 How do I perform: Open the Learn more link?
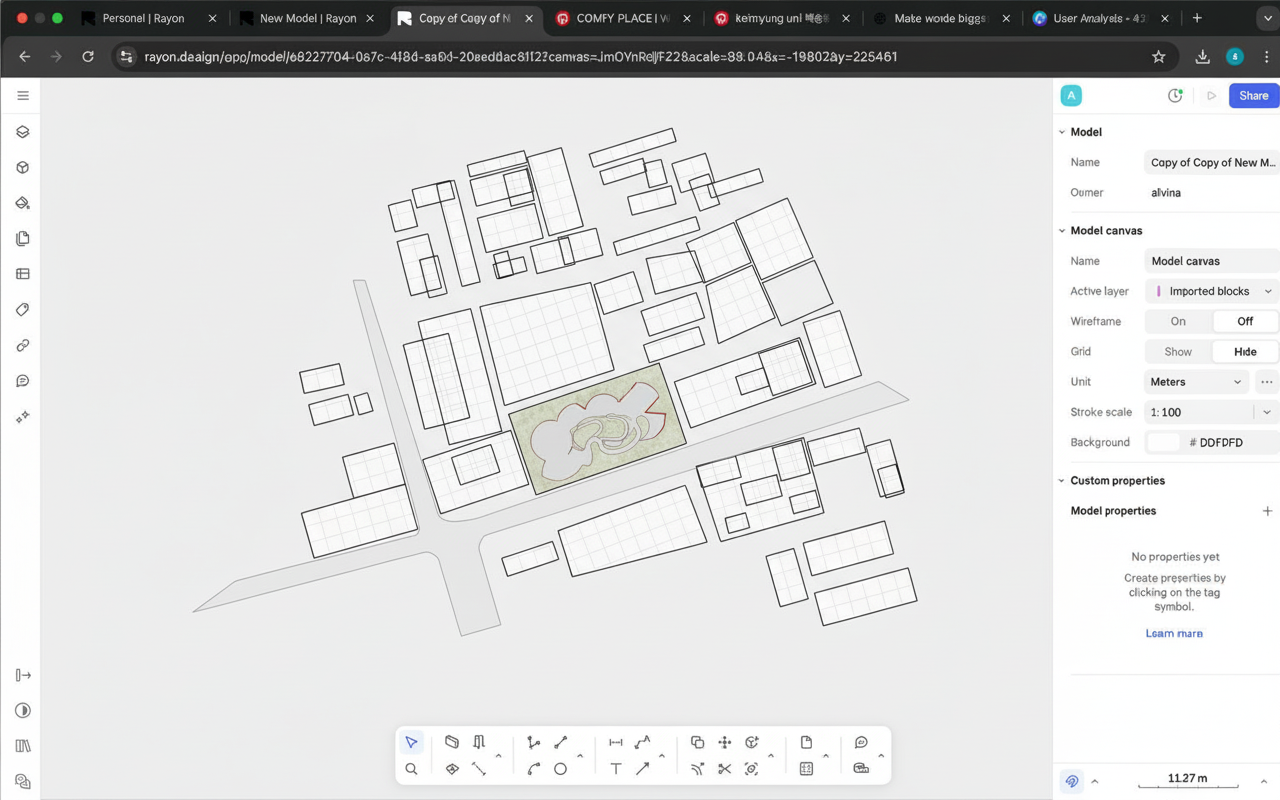1174,633
